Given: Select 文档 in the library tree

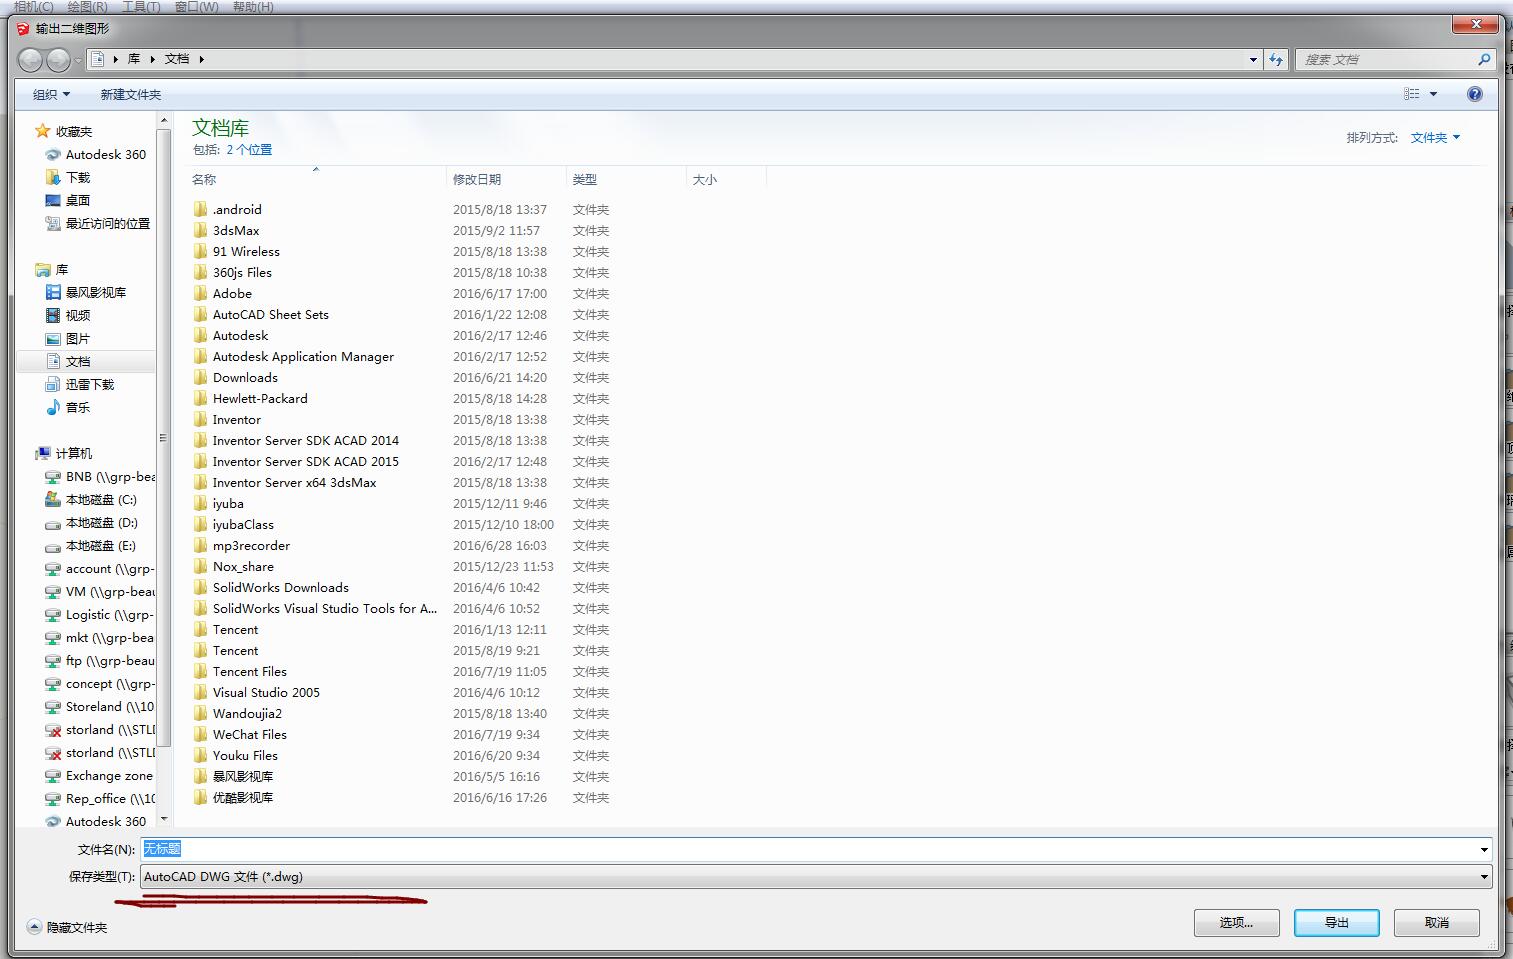Looking at the screenshot, I should pyautogui.click(x=78, y=362).
